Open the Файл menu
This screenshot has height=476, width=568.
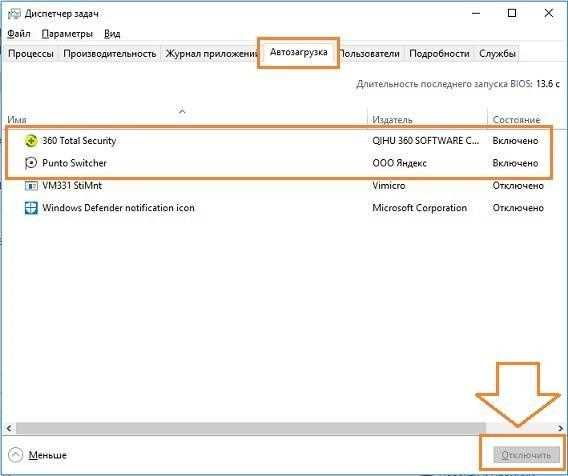(18, 34)
